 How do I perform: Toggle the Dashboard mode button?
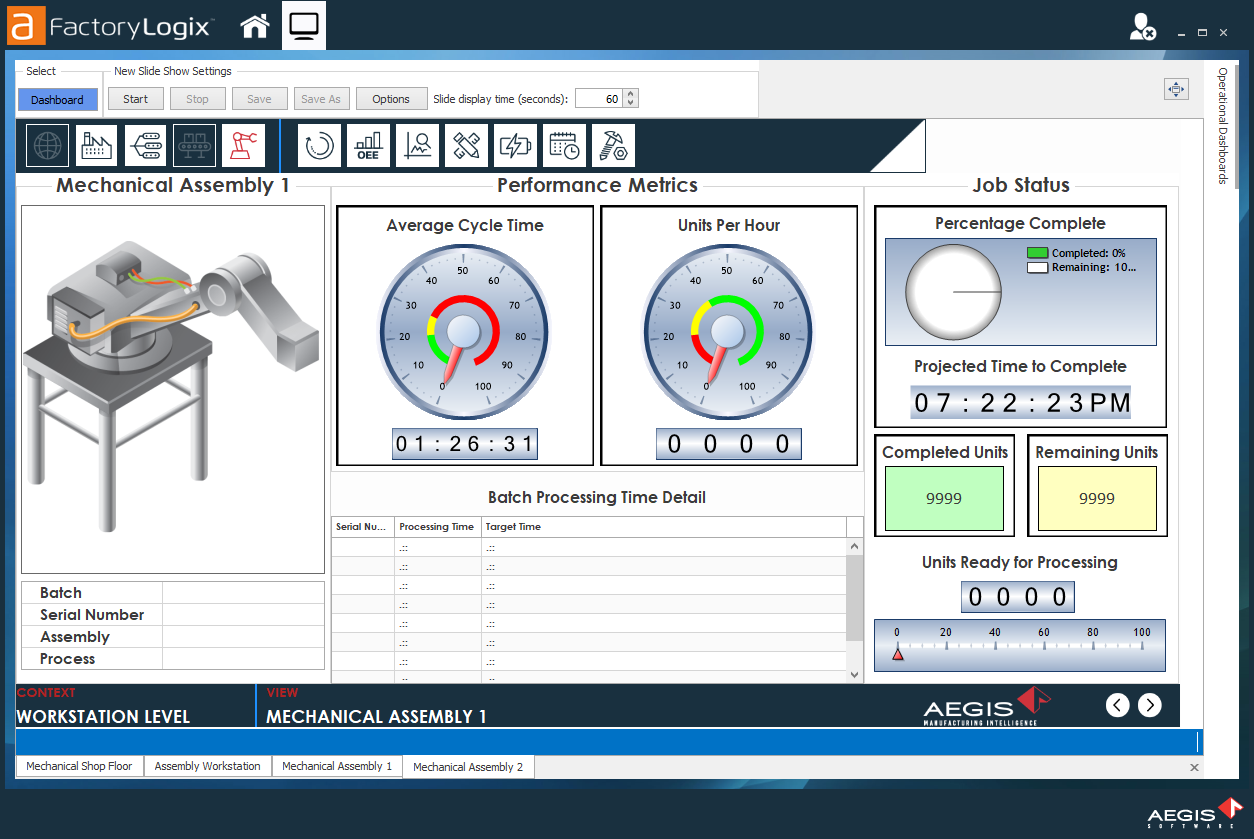(57, 99)
